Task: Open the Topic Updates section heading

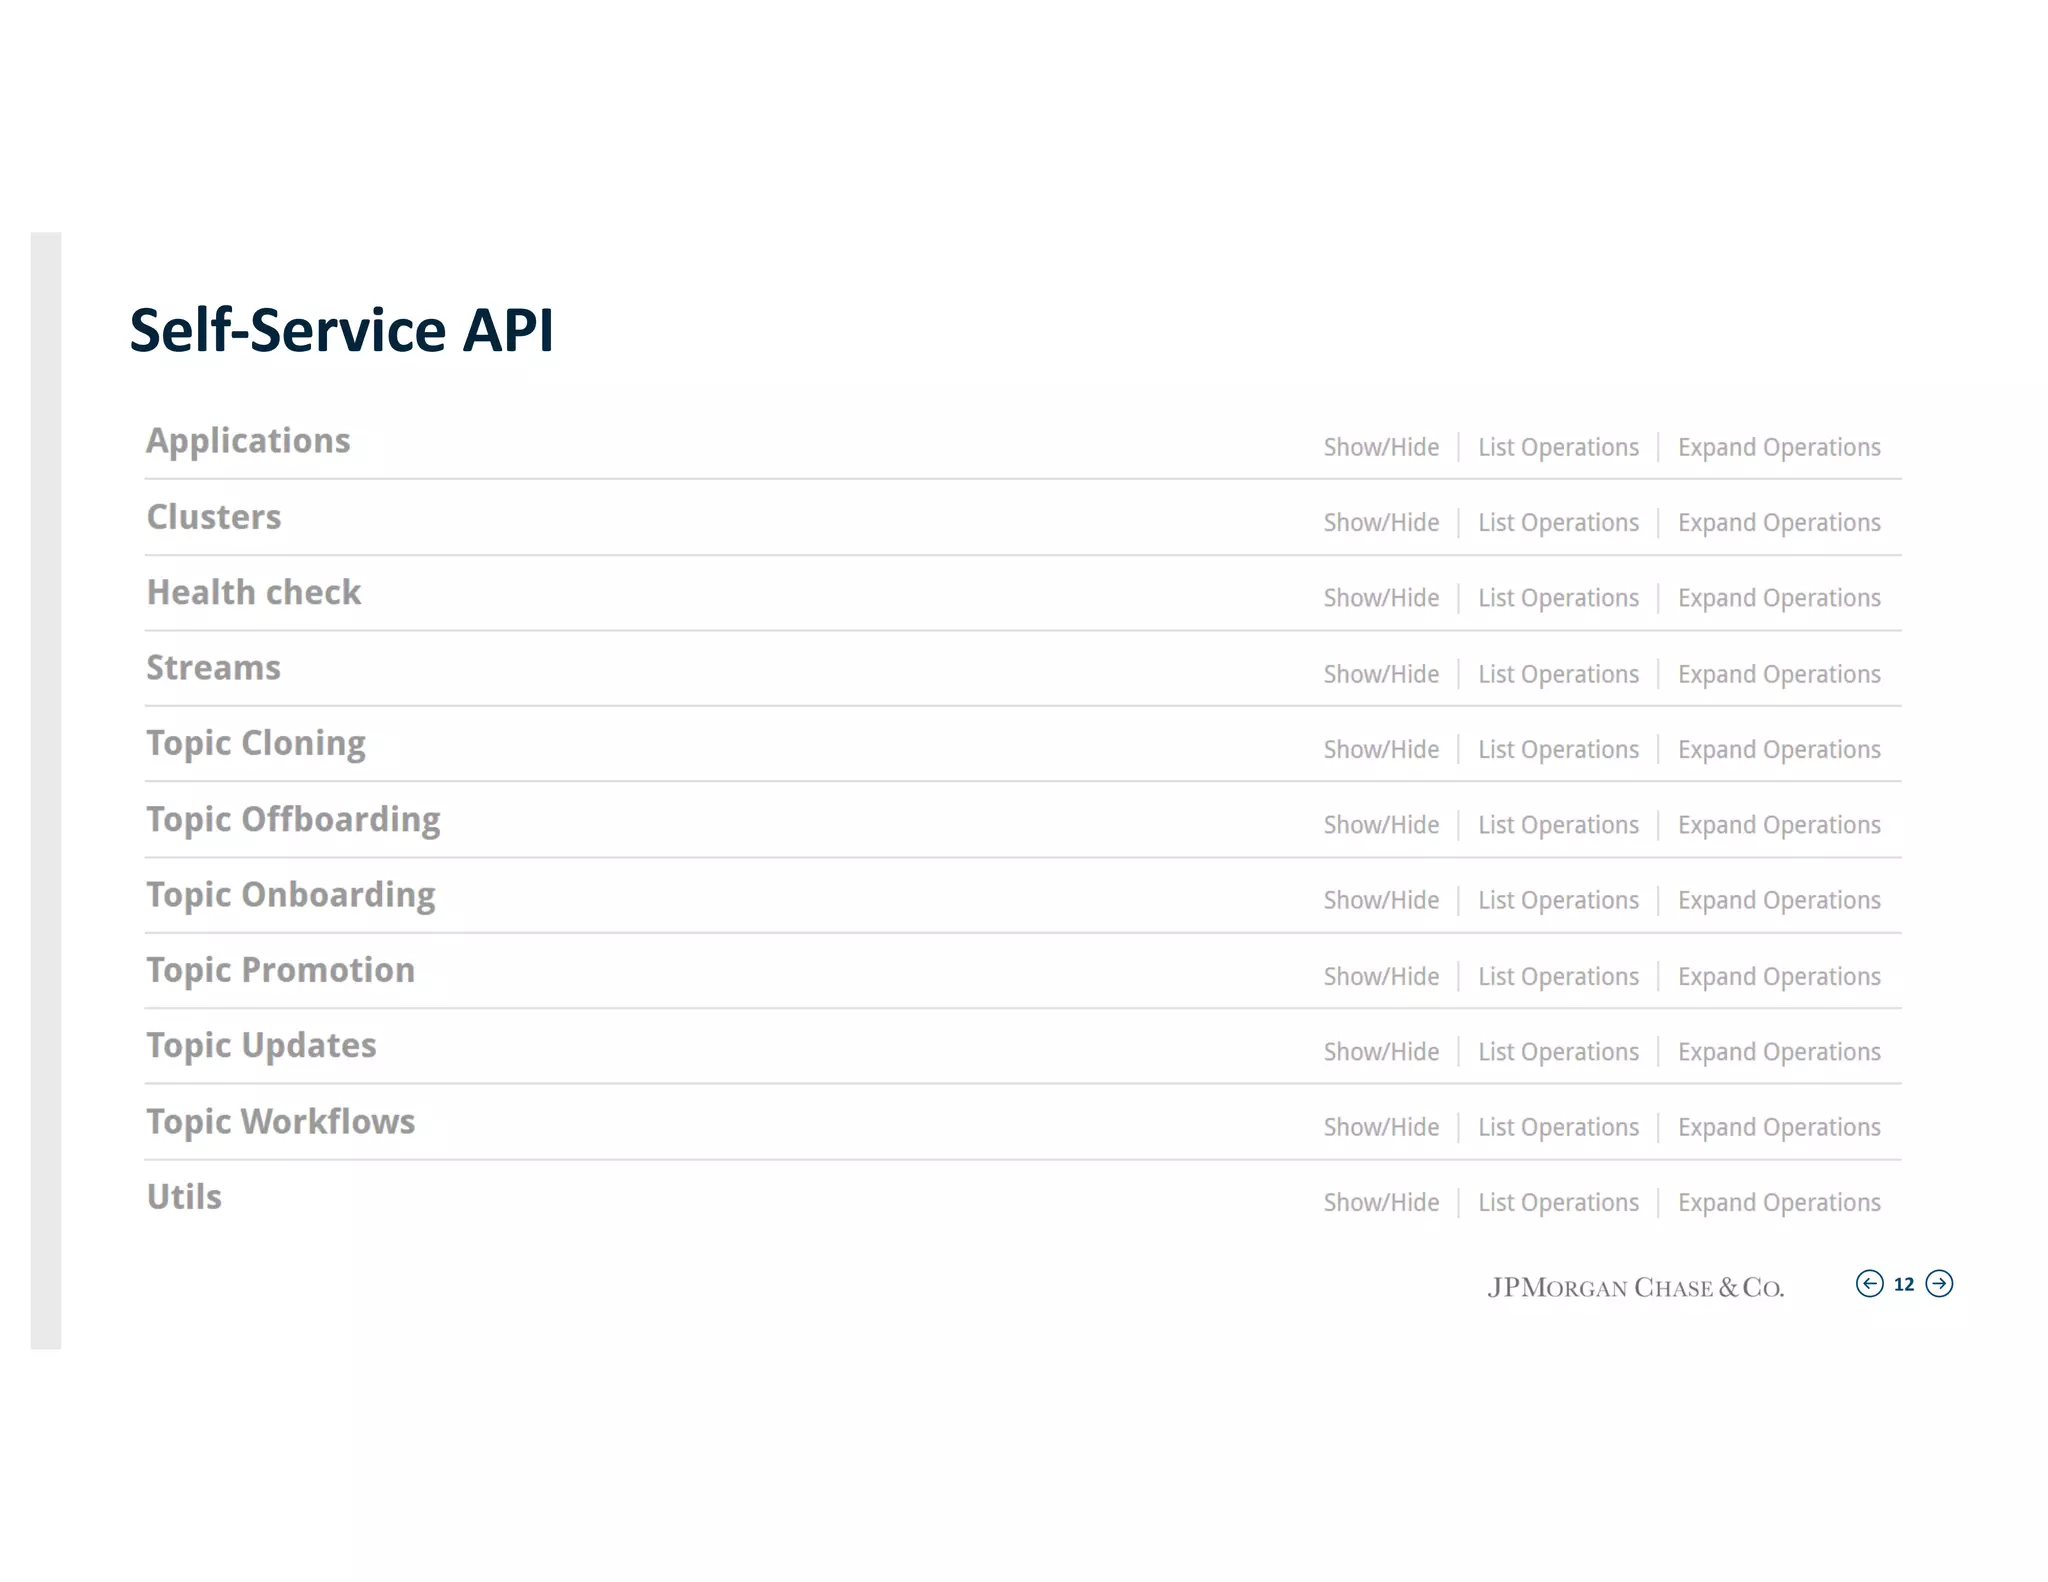Action: pos(261,1046)
